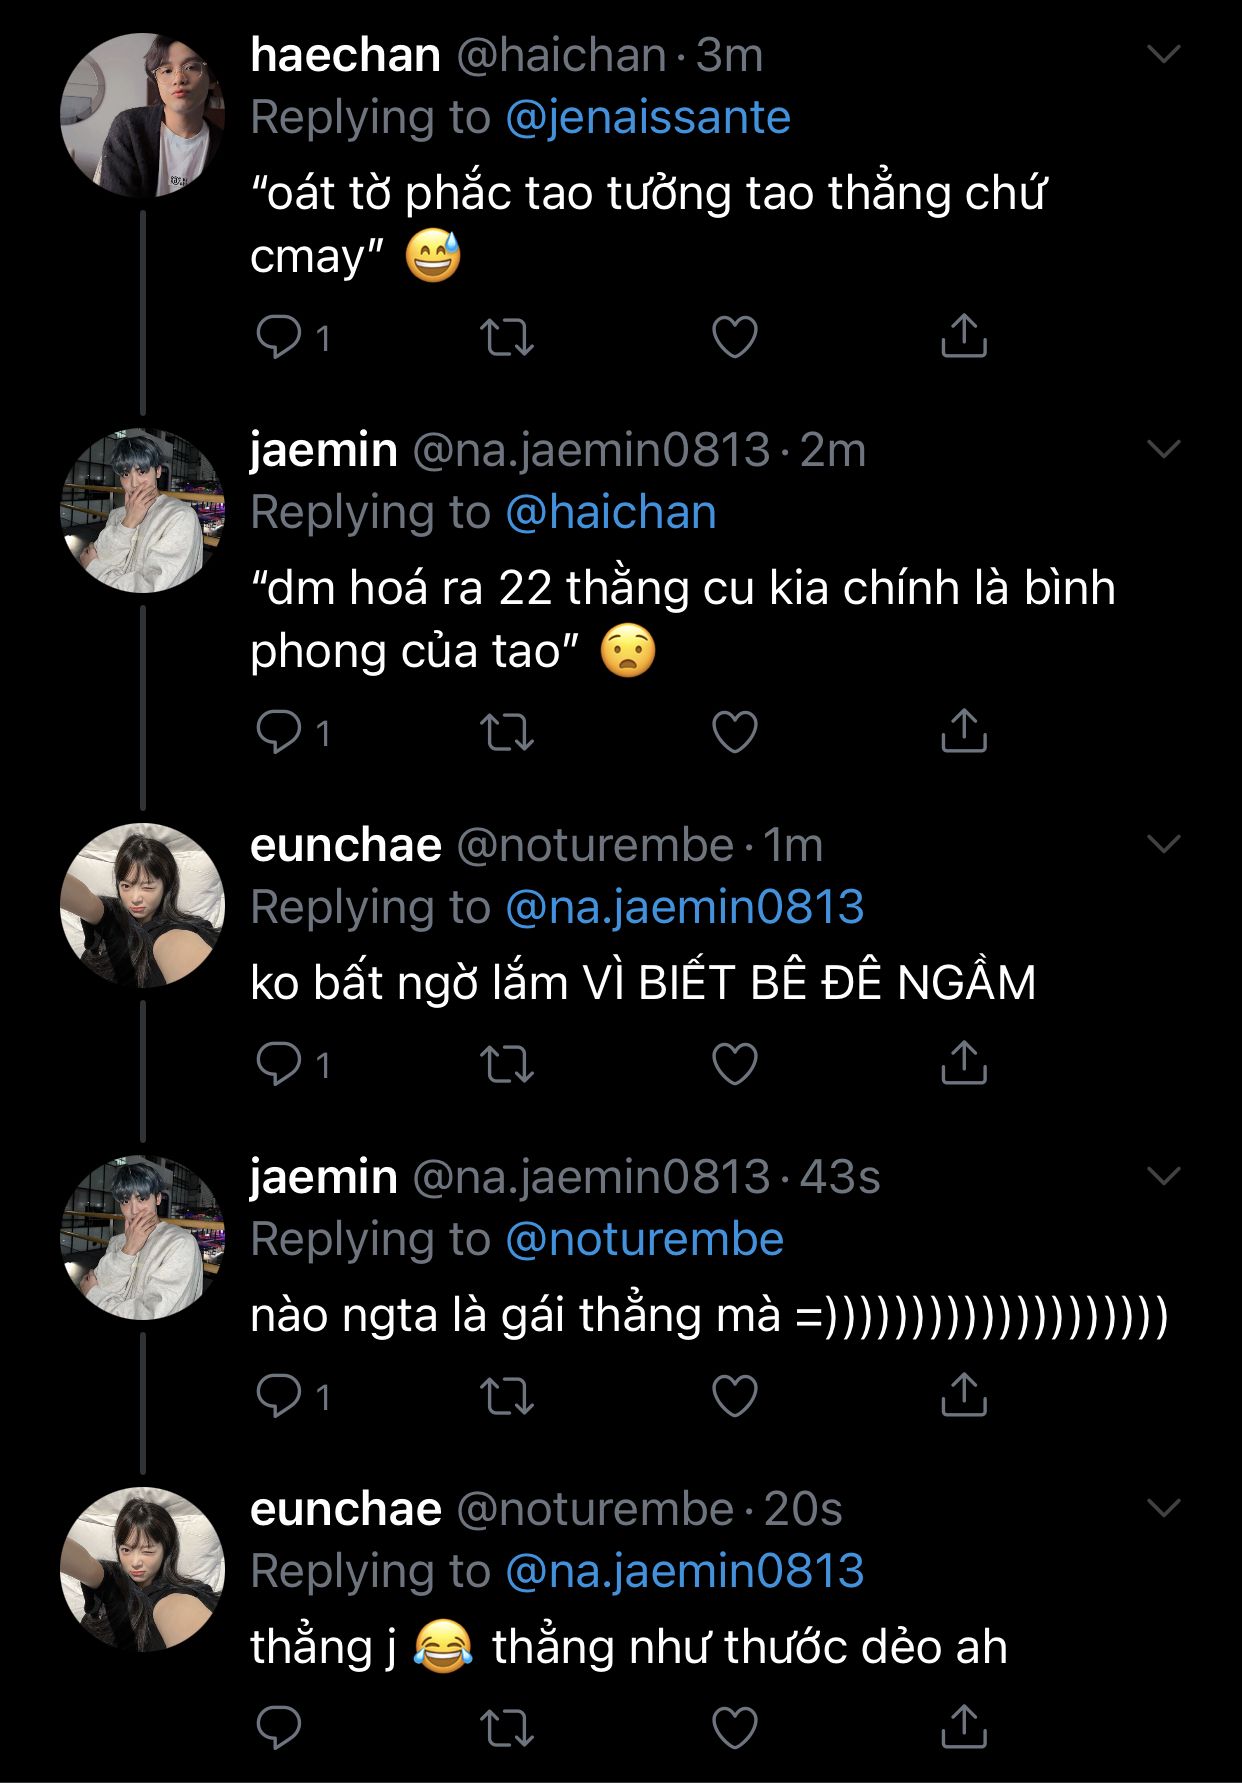This screenshot has width=1242, height=1783.
Task: Reply to eunchae's 1m-old tweet
Action: tap(279, 1064)
